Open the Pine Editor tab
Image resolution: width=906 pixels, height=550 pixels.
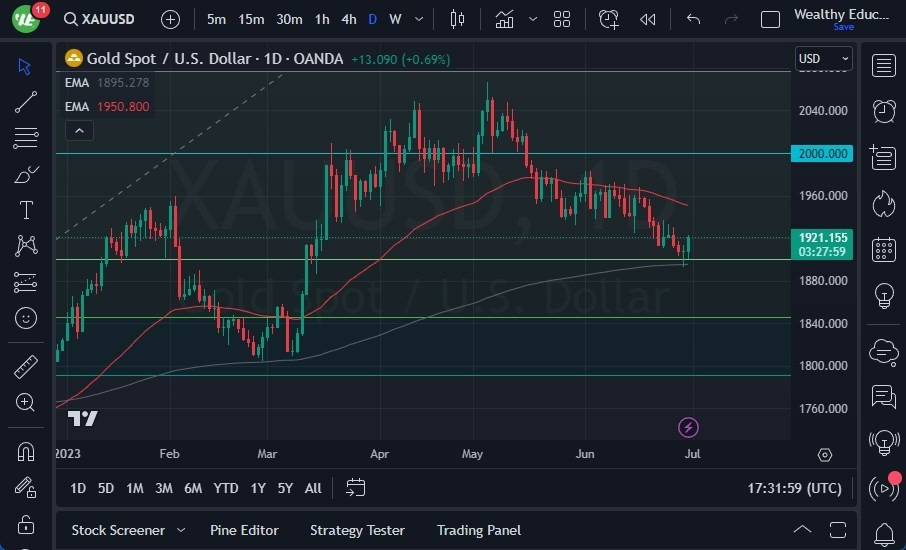pos(244,530)
